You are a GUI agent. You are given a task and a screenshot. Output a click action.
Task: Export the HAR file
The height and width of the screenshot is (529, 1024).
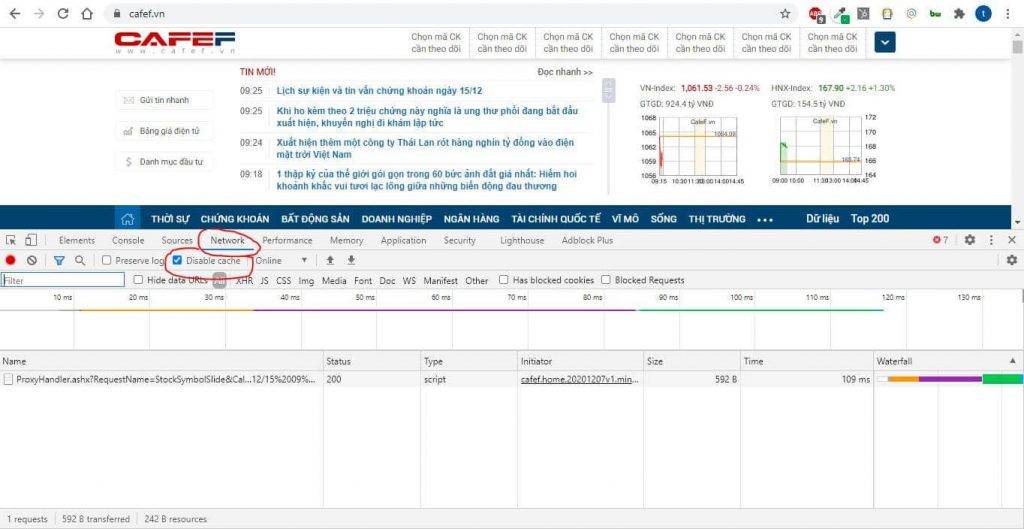tap(351, 261)
